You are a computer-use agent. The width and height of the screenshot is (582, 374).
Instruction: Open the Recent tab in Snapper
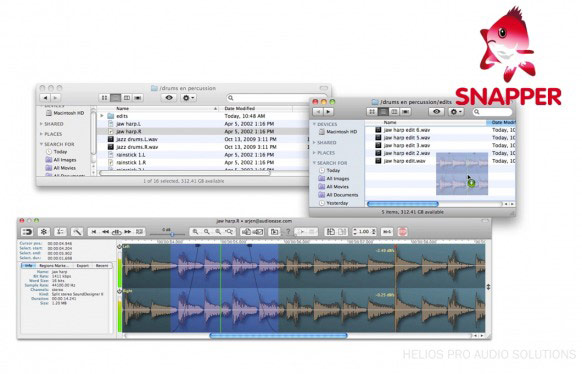[102, 266]
